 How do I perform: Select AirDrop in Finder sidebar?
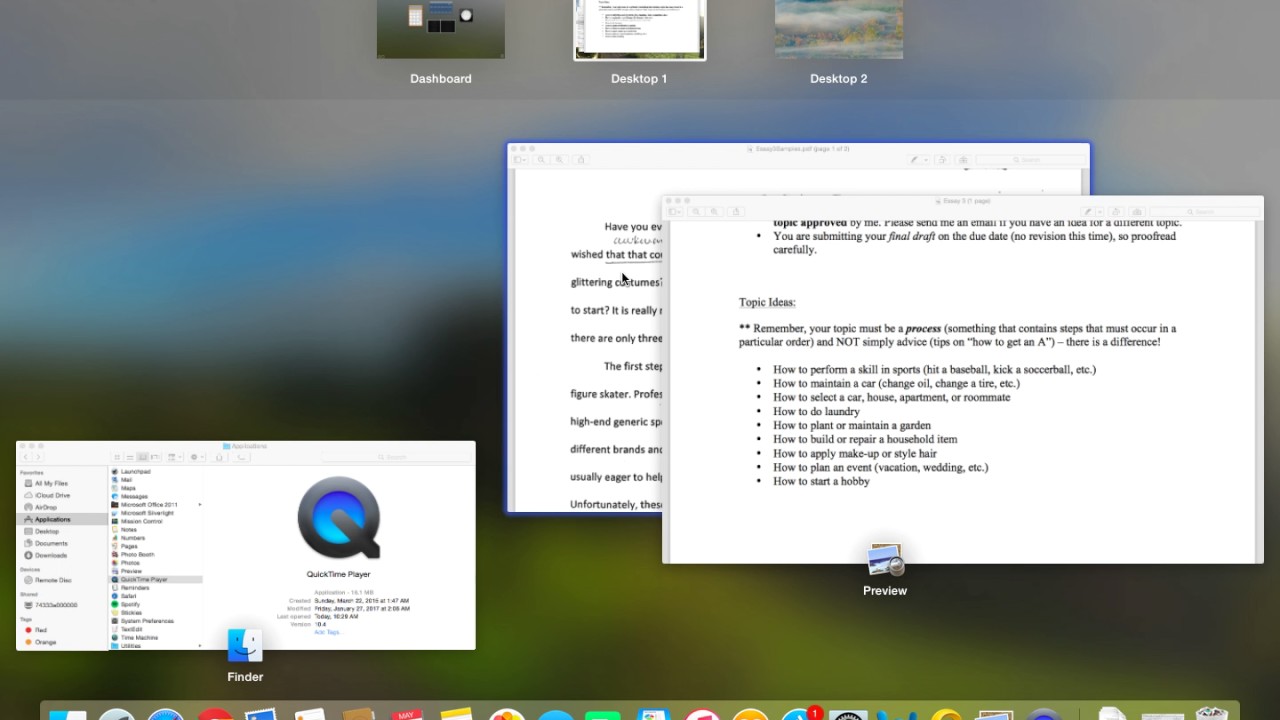[x=46, y=507]
